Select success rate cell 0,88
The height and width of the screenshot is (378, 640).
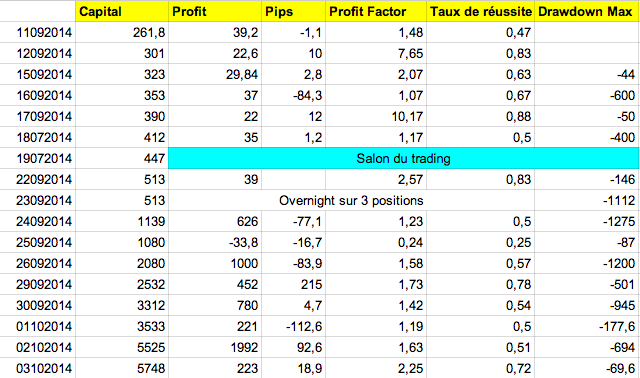(480, 116)
